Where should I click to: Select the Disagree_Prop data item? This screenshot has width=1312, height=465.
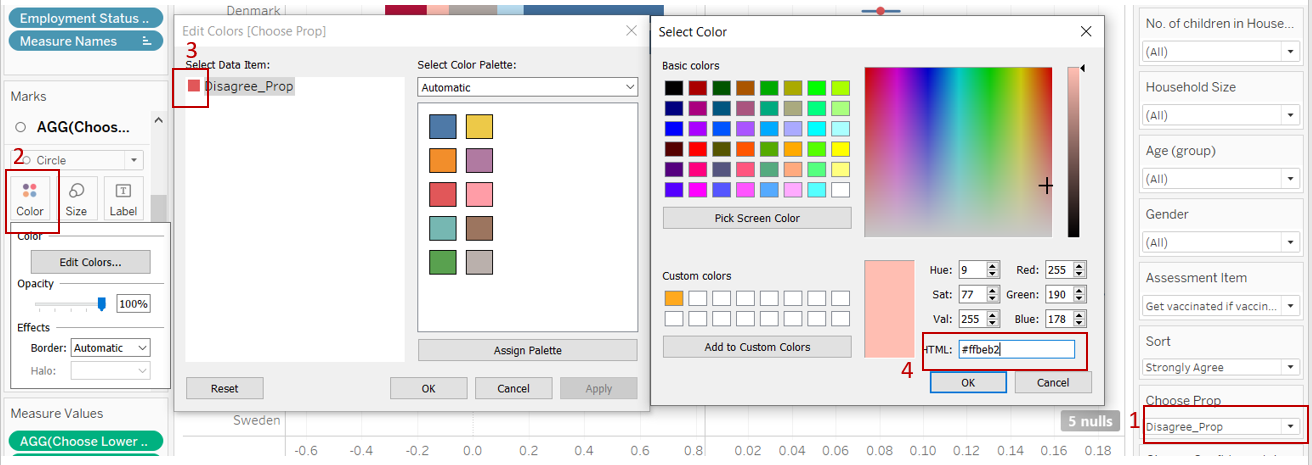point(249,87)
